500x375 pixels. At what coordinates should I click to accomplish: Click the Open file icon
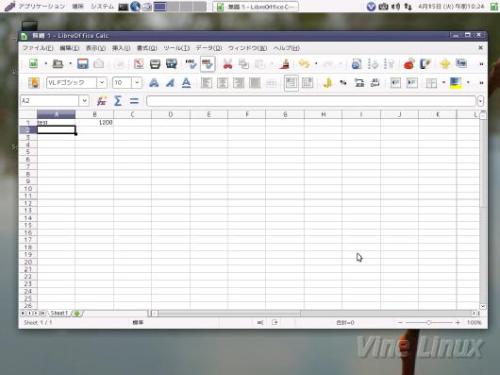[58, 63]
